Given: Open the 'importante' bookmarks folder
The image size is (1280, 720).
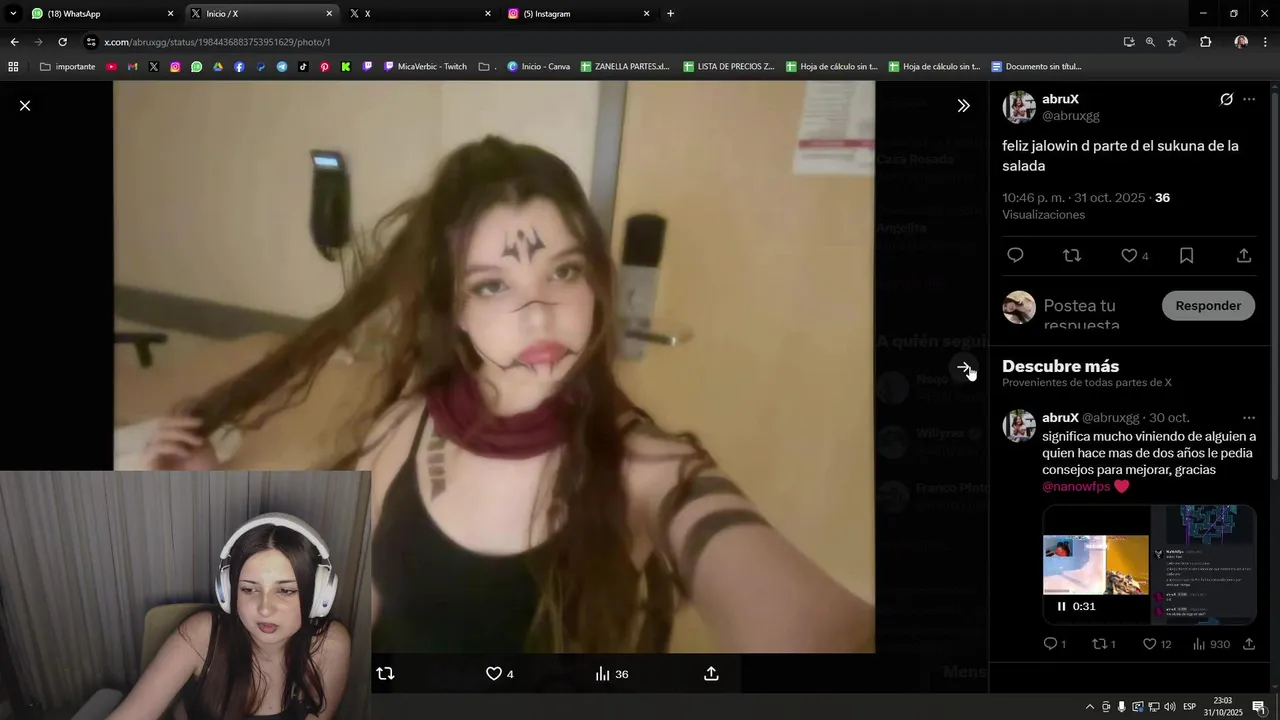Looking at the screenshot, I should coord(68,67).
